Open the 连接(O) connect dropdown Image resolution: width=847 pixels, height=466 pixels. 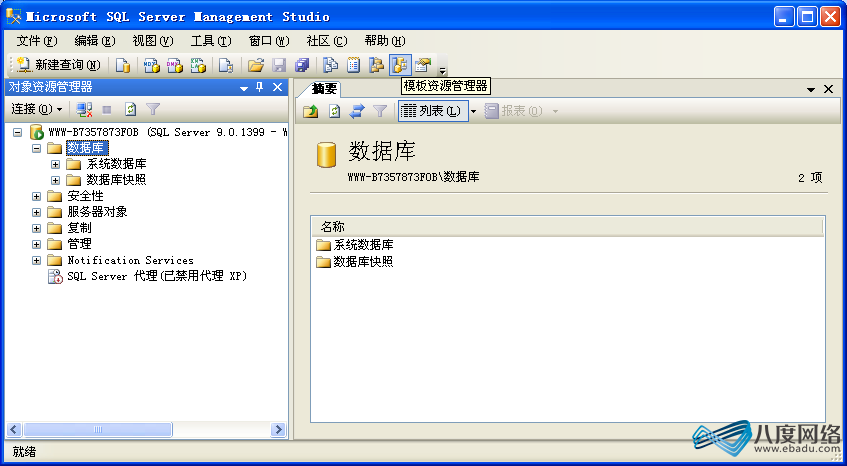37,109
